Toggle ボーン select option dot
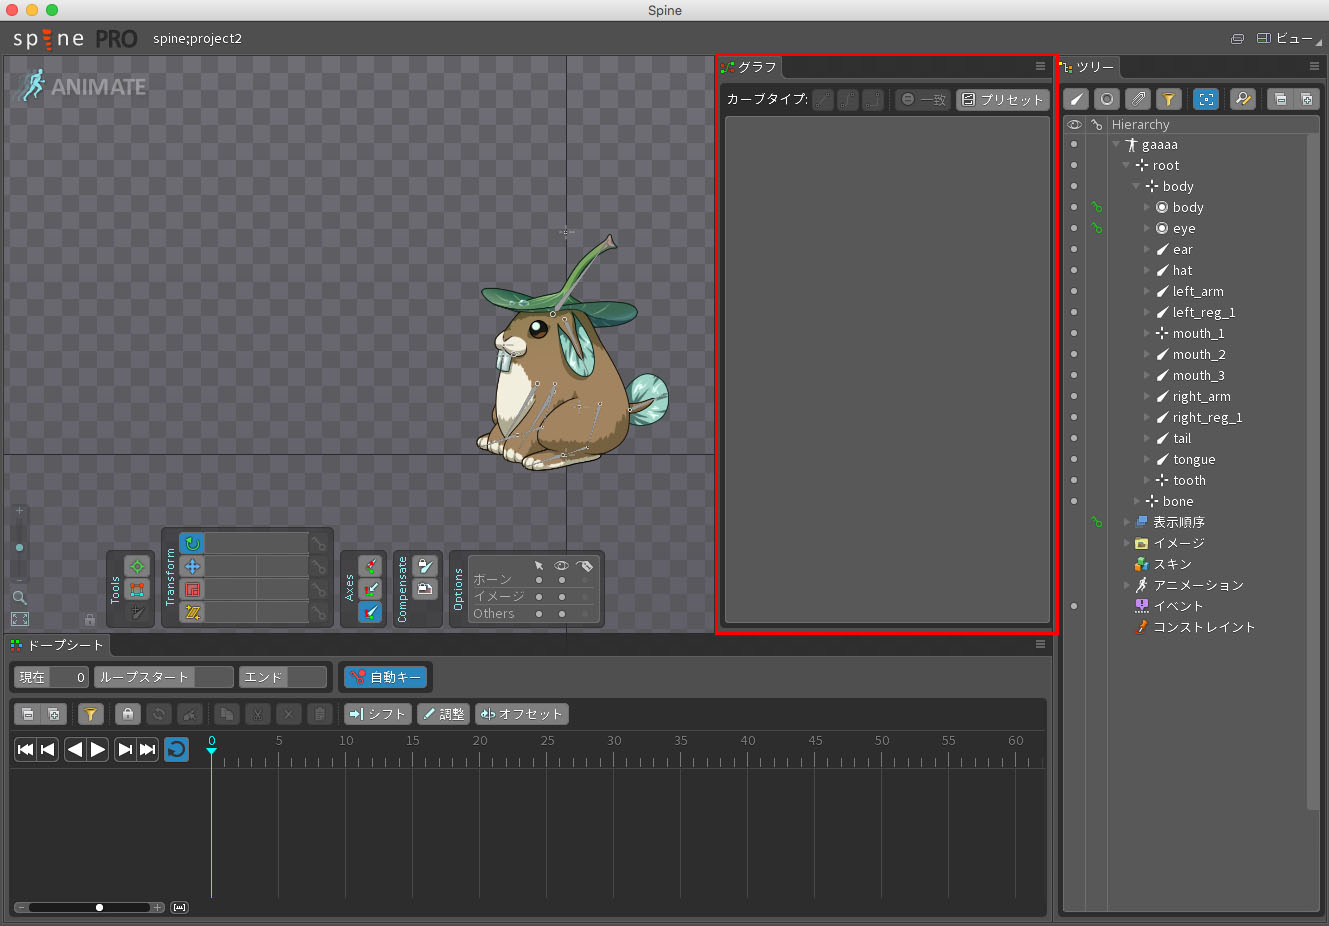Viewport: 1329px width, 926px height. [539, 580]
